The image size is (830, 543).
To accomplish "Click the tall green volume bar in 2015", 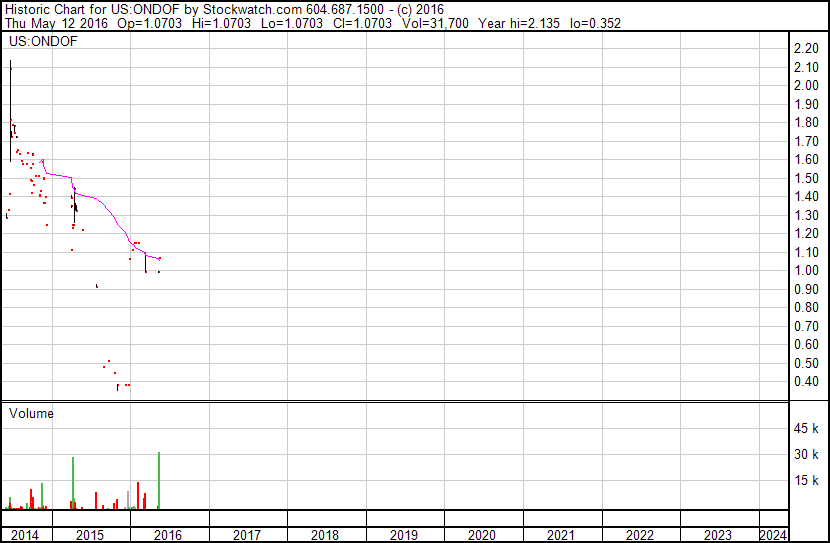I will tap(73, 485).
